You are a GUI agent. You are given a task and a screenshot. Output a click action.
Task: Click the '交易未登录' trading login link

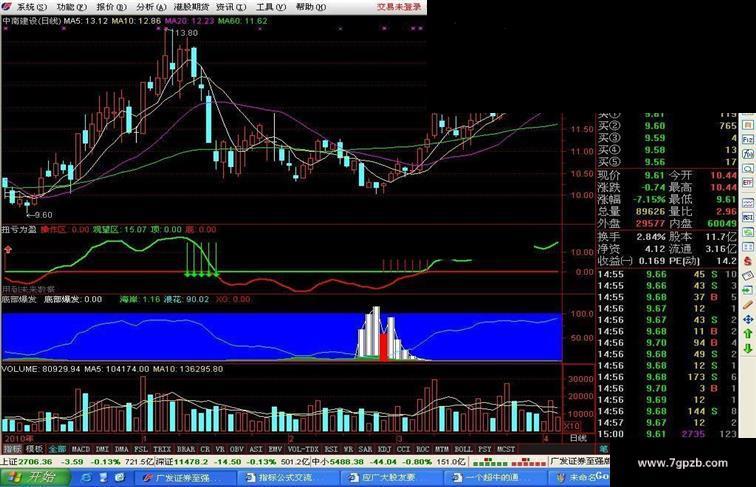(399, 7)
